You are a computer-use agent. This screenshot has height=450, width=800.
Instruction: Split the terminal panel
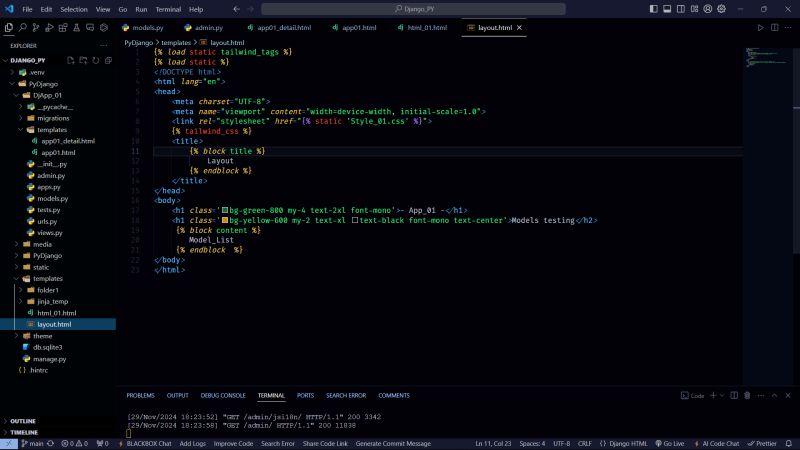tap(734, 395)
